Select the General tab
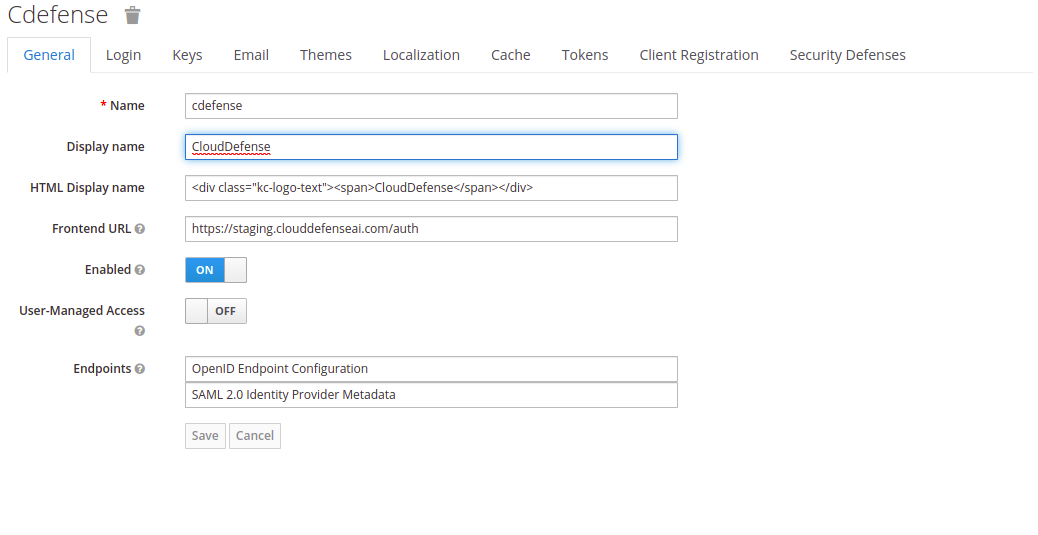The image size is (1038, 535). tap(49, 55)
